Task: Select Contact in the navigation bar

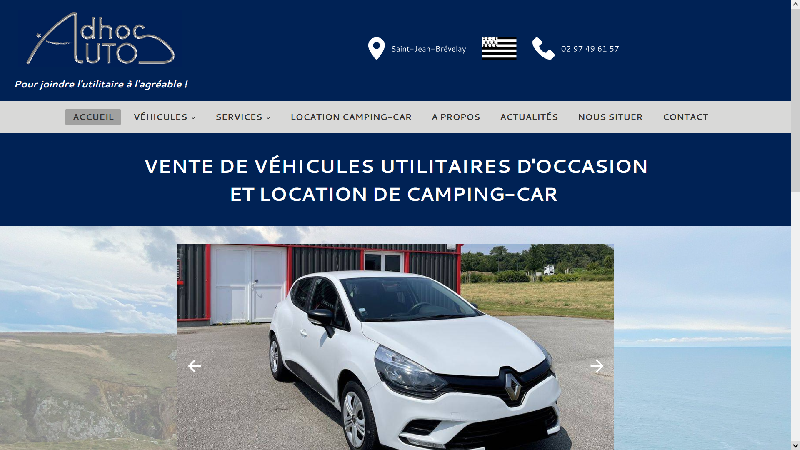Action: (685, 117)
